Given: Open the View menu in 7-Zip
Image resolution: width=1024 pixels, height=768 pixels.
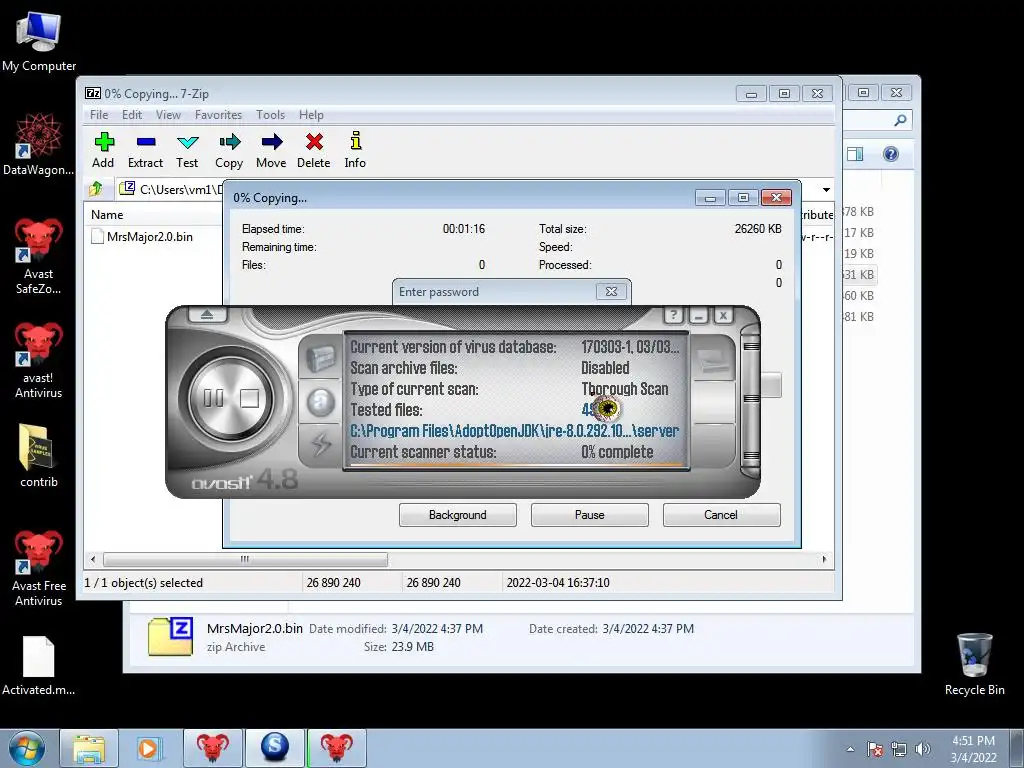Looking at the screenshot, I should click(168, 115).
